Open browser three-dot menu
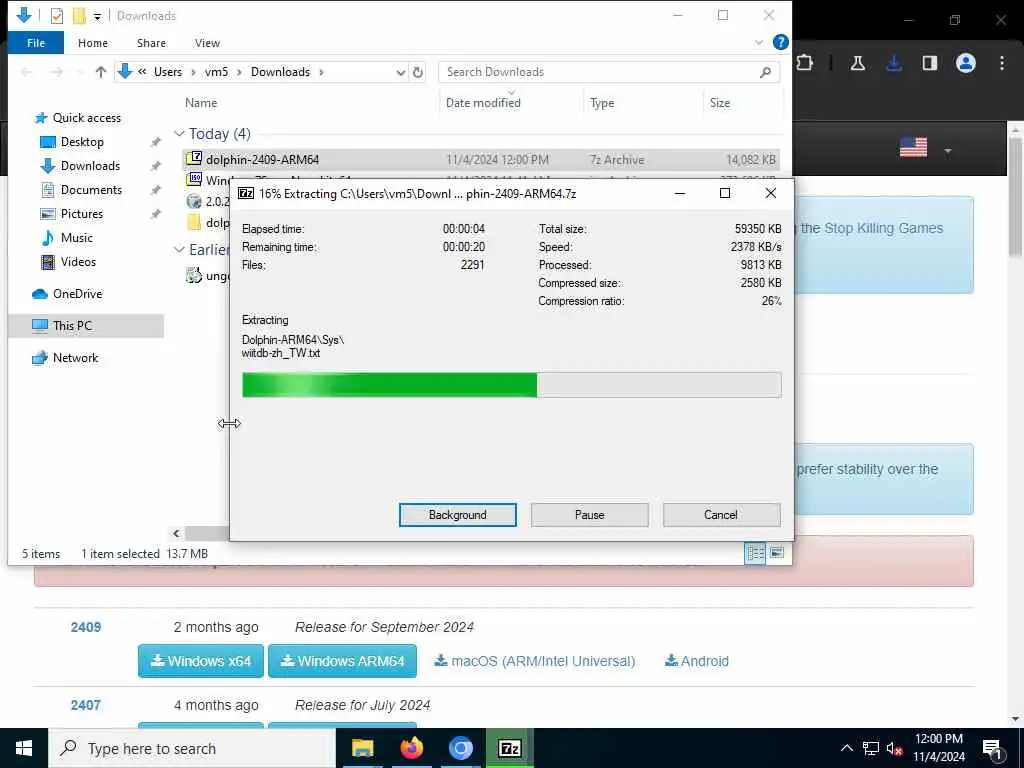The image size is (1024, 768). pyautogui.click(x=1002, y=63)
